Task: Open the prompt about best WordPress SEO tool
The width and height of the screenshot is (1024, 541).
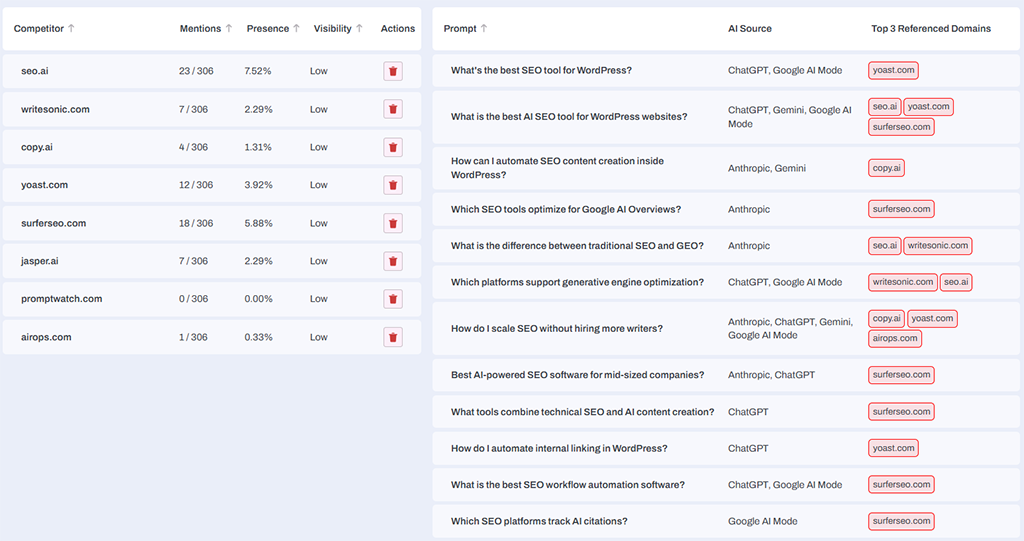Action: [x=541, y=71]
